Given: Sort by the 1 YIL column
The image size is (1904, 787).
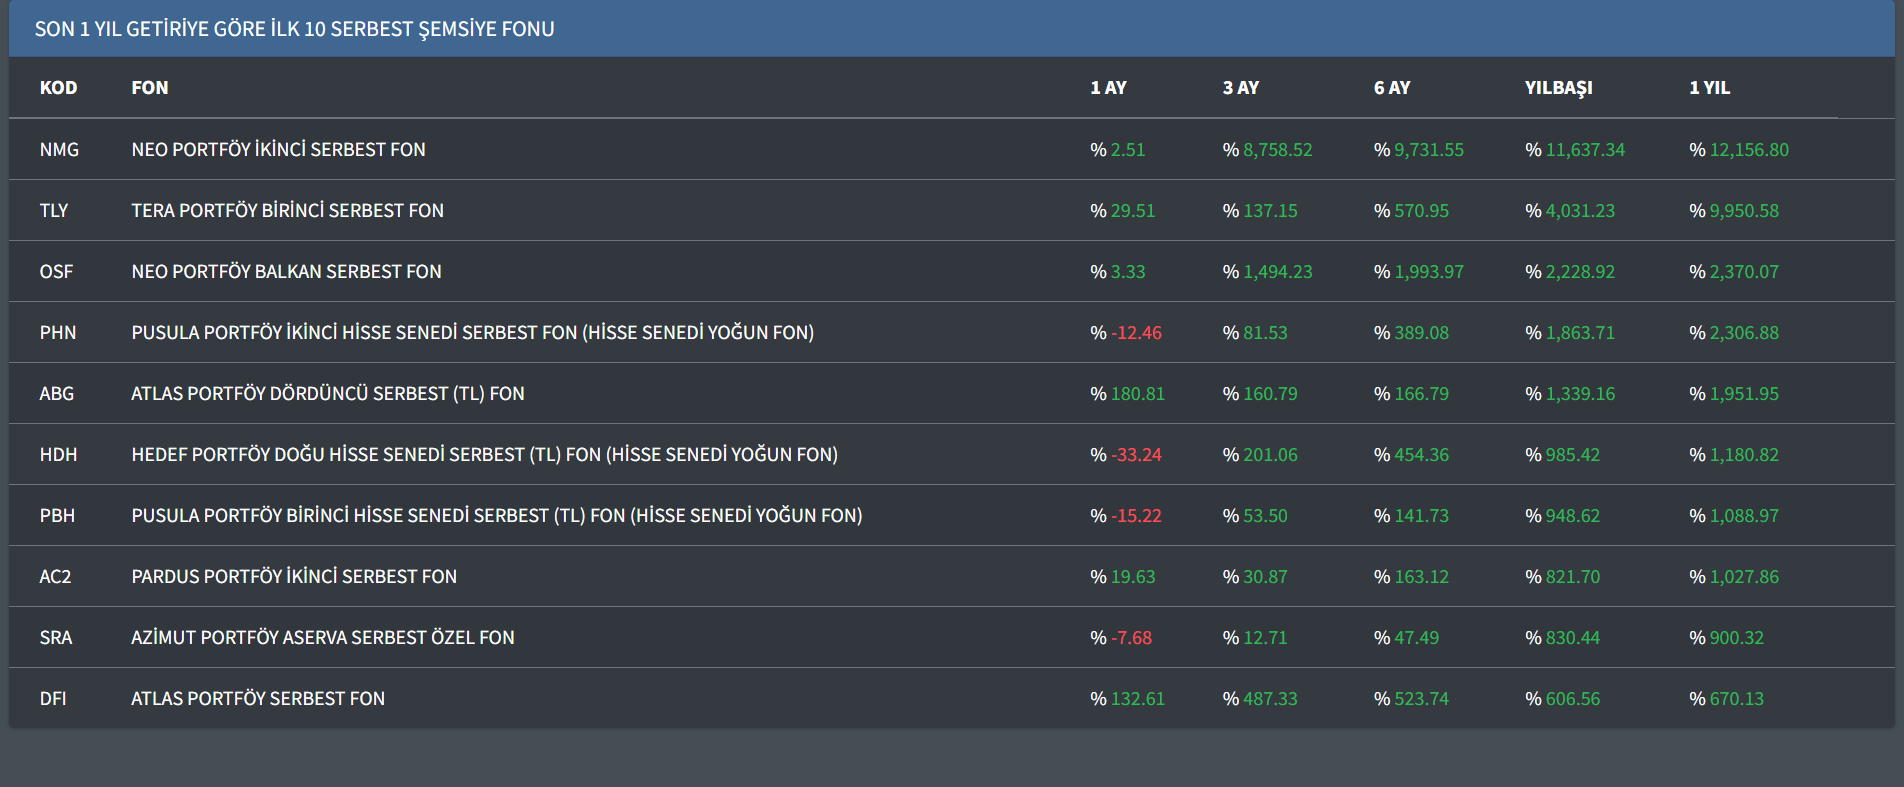Looking at the screenshot, I should pos(1709,88).
